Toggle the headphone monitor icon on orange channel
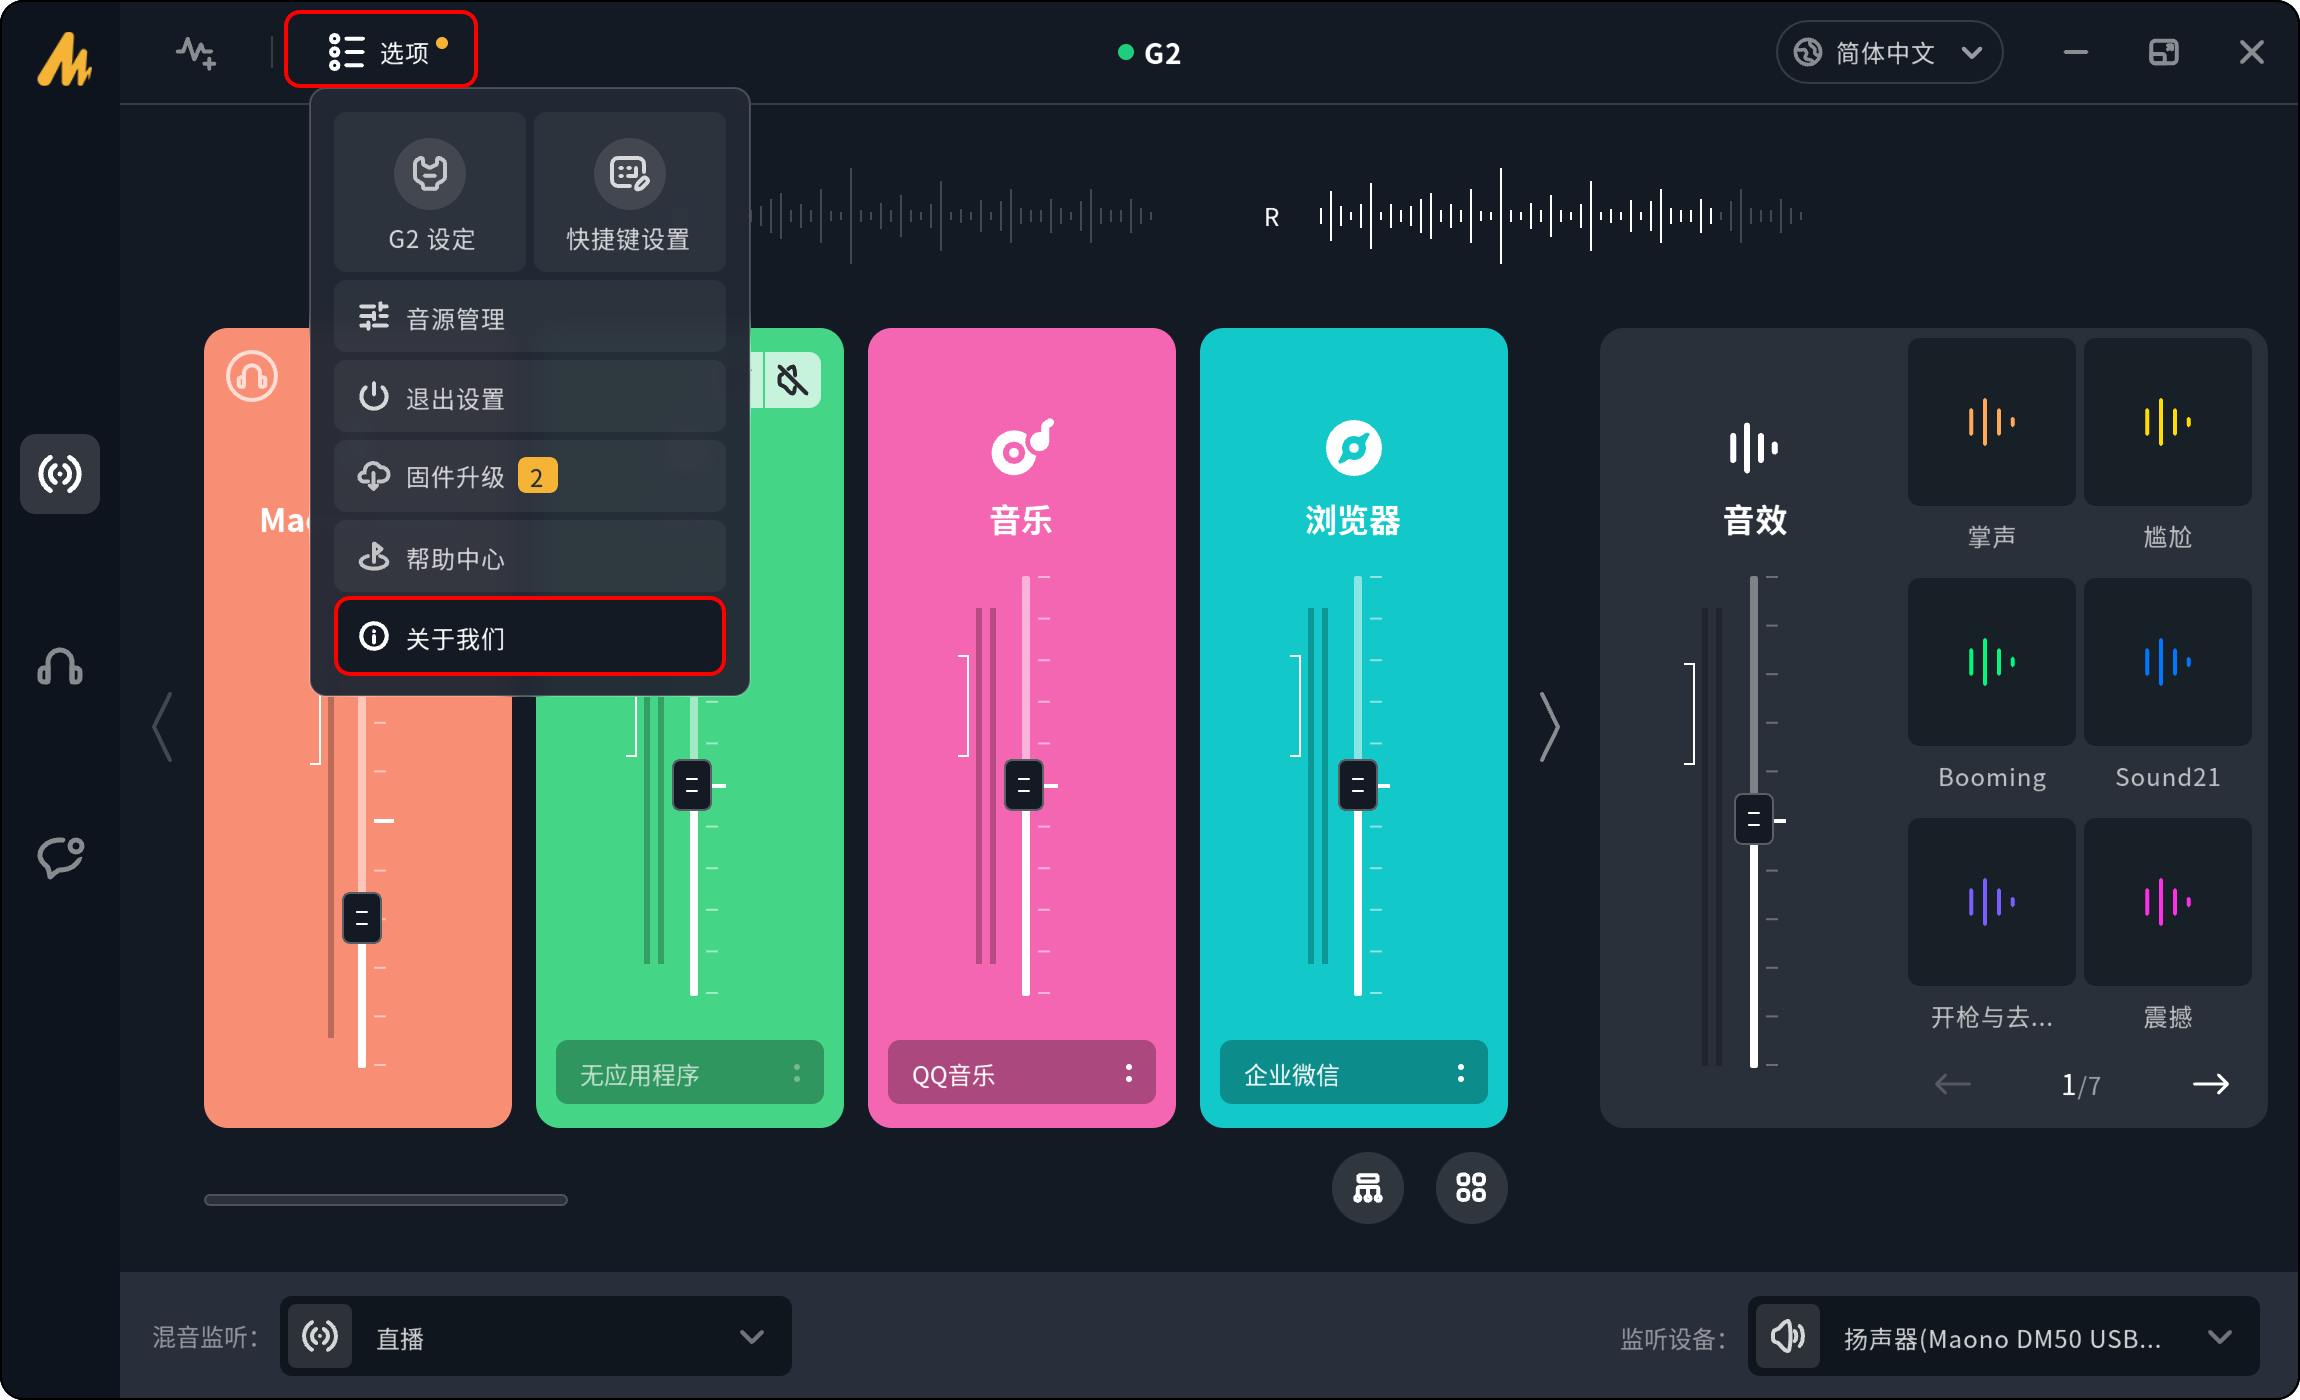 coord(252,377)
